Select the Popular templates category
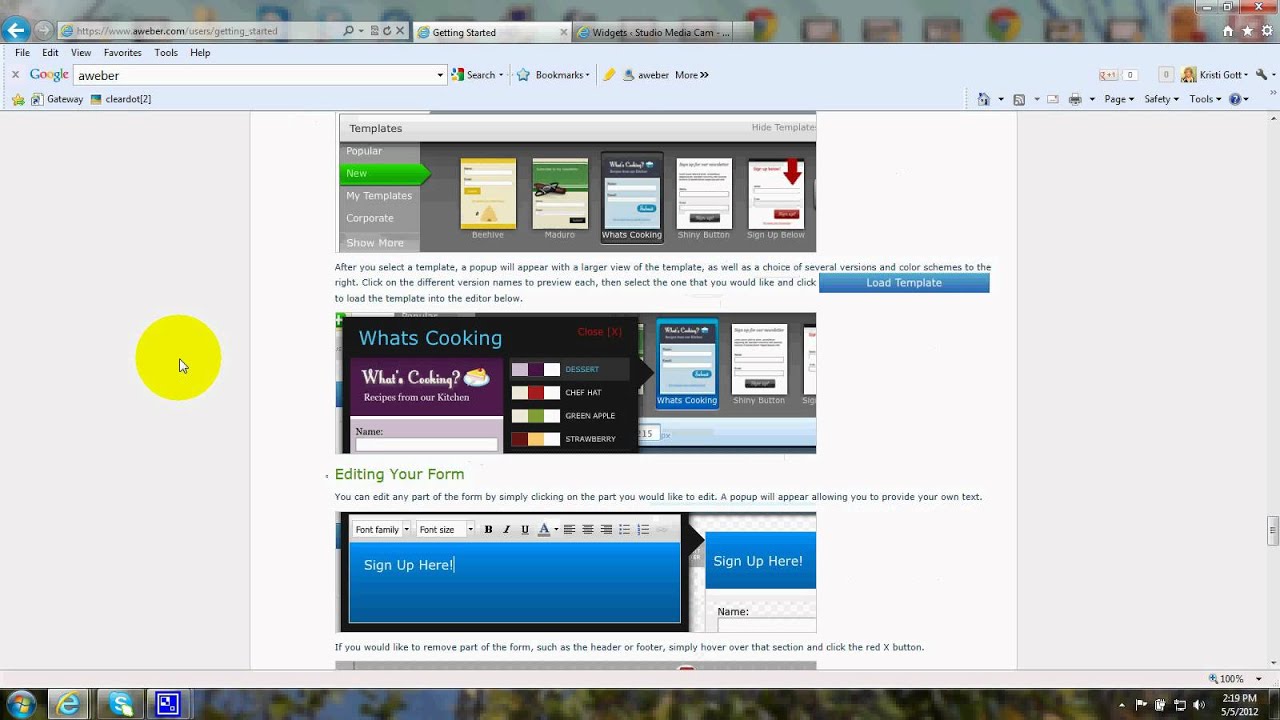Viewport: 1280px width, 720px height. (364, 151)
